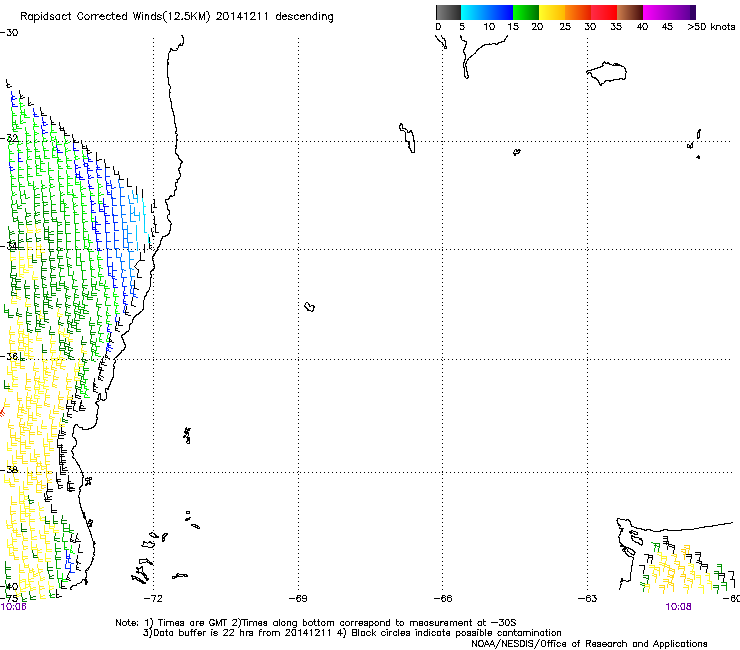Image resolution: width=740 pixels, height=650 pixels.
Task: Click the small island outline near -69, -35
Action: click(x=310, y=307)
